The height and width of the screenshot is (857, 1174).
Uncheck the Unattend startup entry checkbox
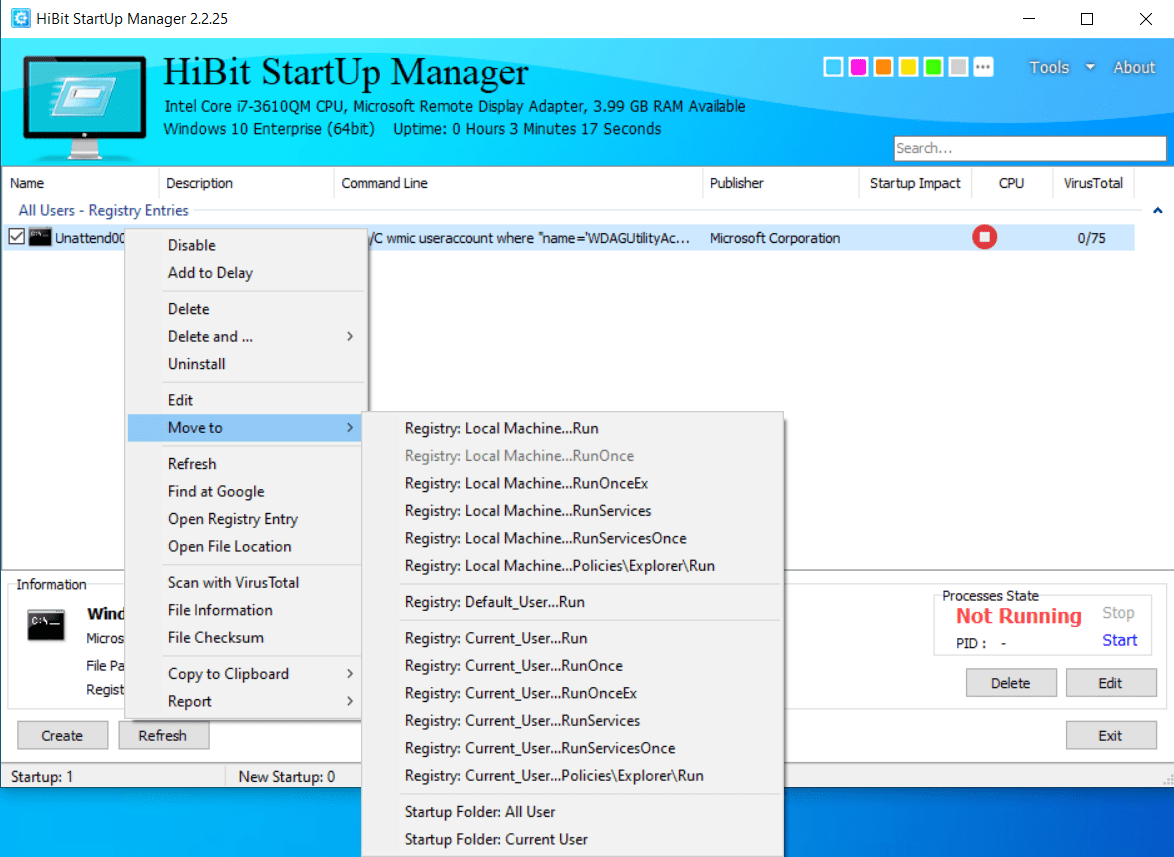[16, 237]
